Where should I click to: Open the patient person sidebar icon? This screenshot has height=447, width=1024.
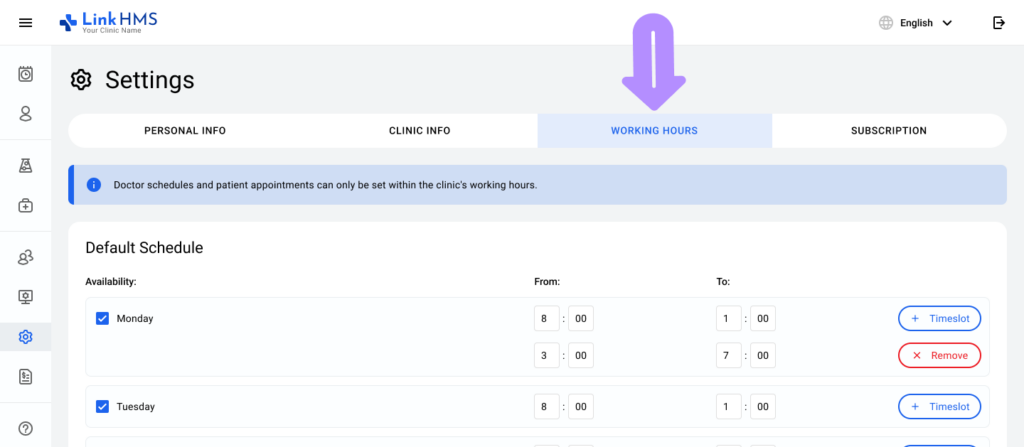[x=25, y=114]
